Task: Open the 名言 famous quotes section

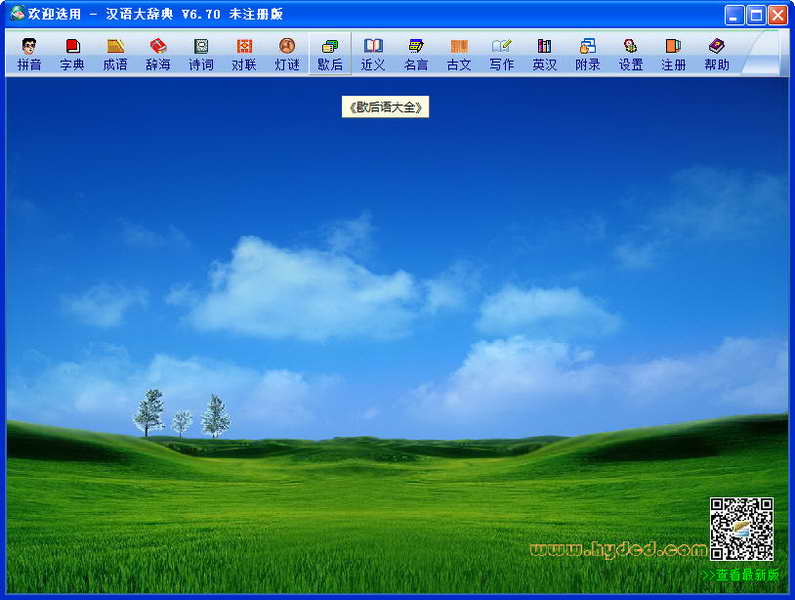Action: coord(416,54)
